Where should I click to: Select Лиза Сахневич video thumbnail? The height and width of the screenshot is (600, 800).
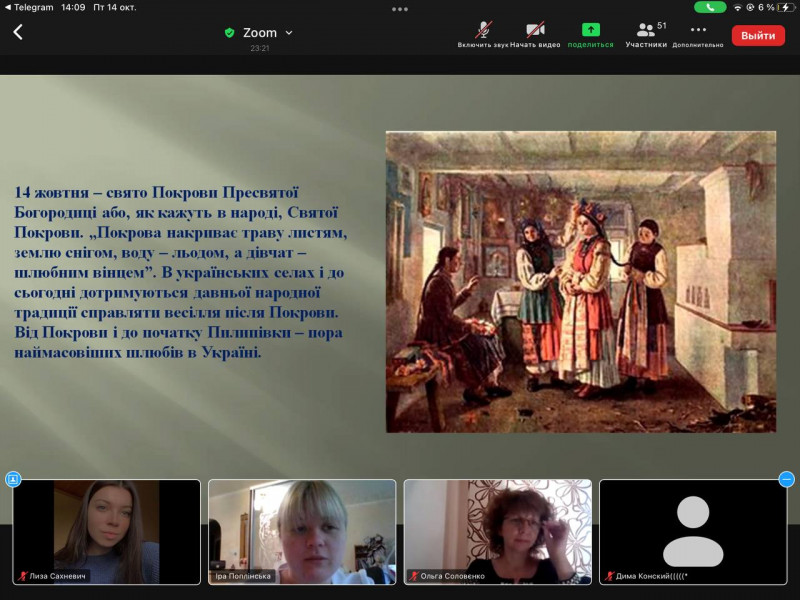[x=107, y=532]
